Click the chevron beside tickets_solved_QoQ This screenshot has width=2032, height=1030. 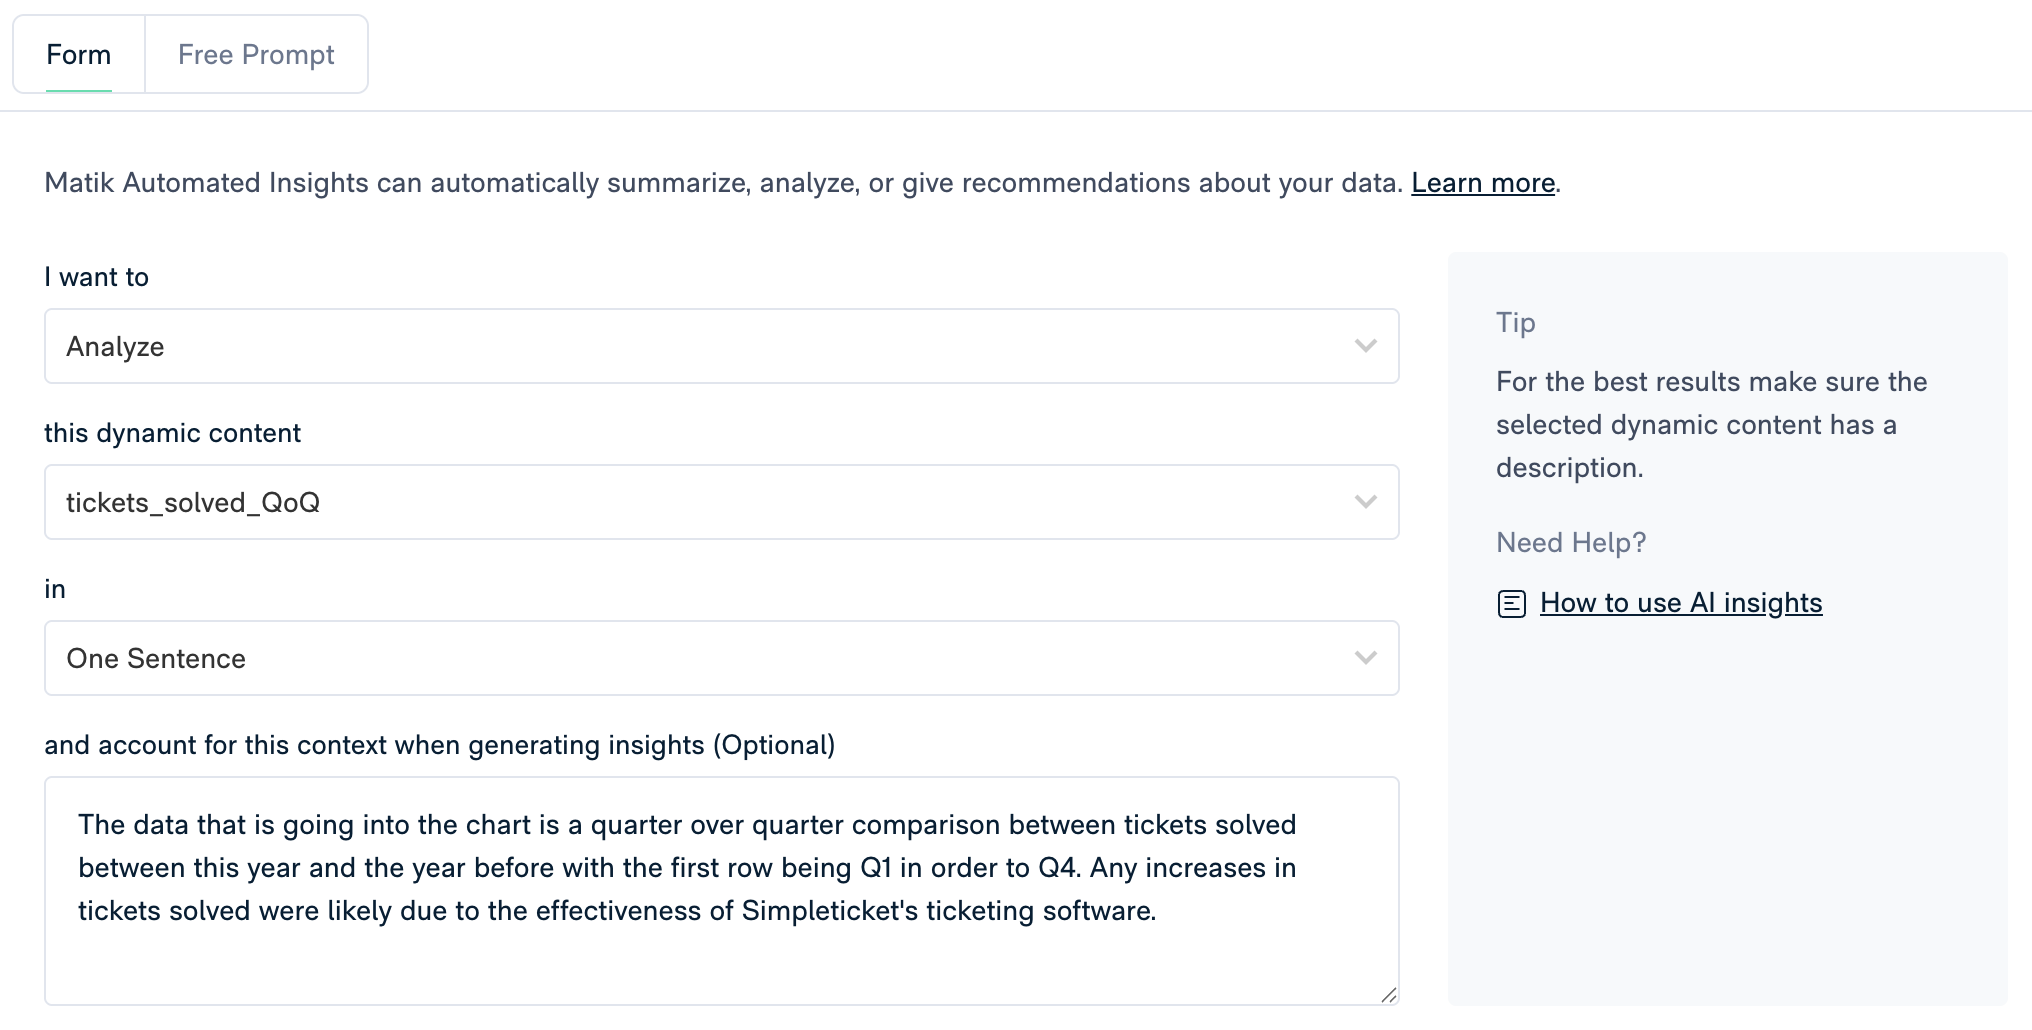pyautogui.click(x=1365, y=502)
